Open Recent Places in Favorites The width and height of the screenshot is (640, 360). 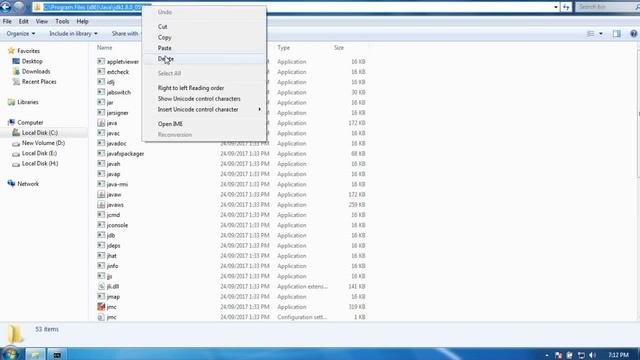click(39, 82)
